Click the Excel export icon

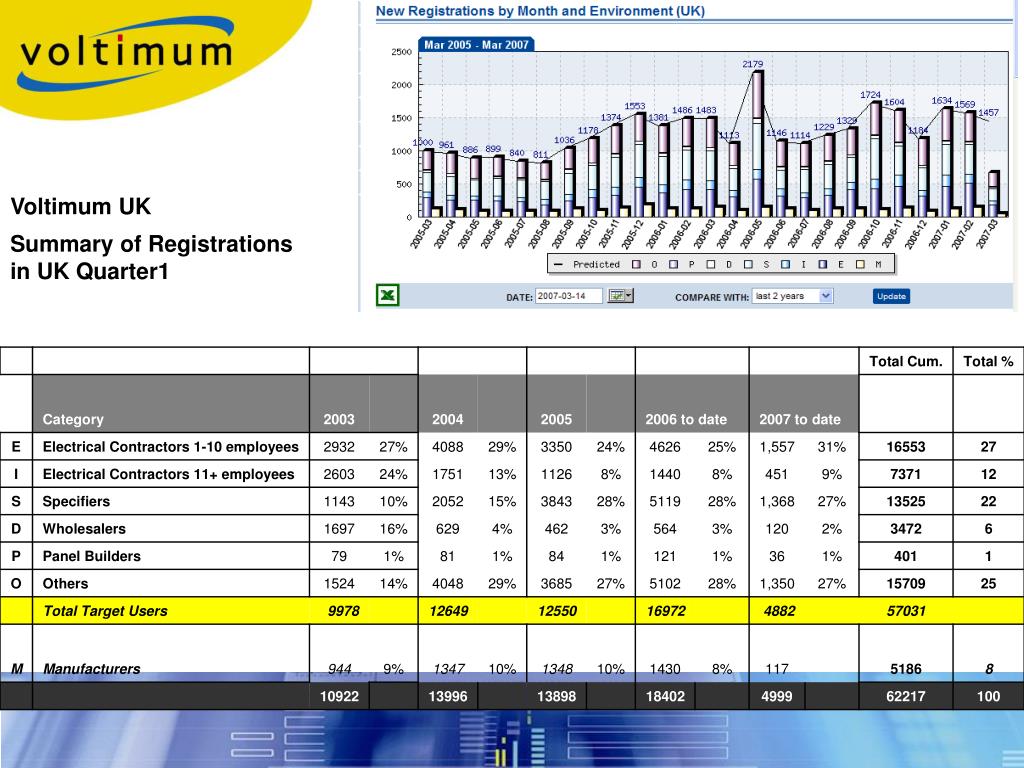[x=387, y=295]
